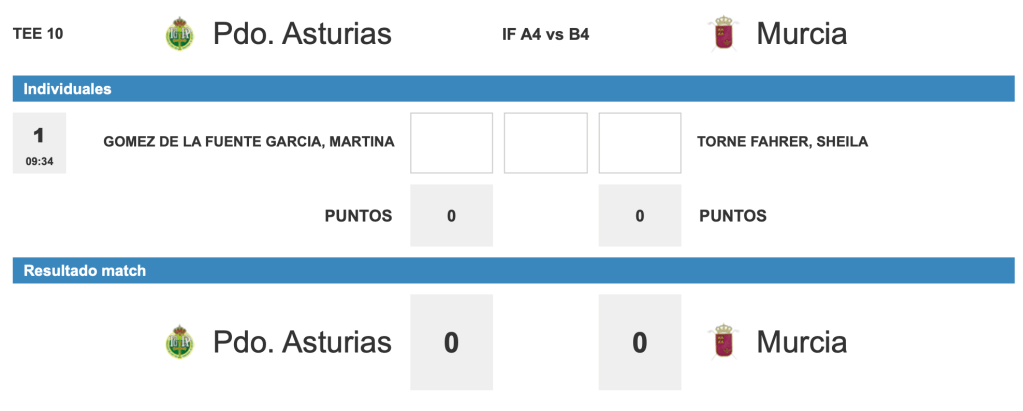Open Pdo. Asturias team name in header

point(302,34)
